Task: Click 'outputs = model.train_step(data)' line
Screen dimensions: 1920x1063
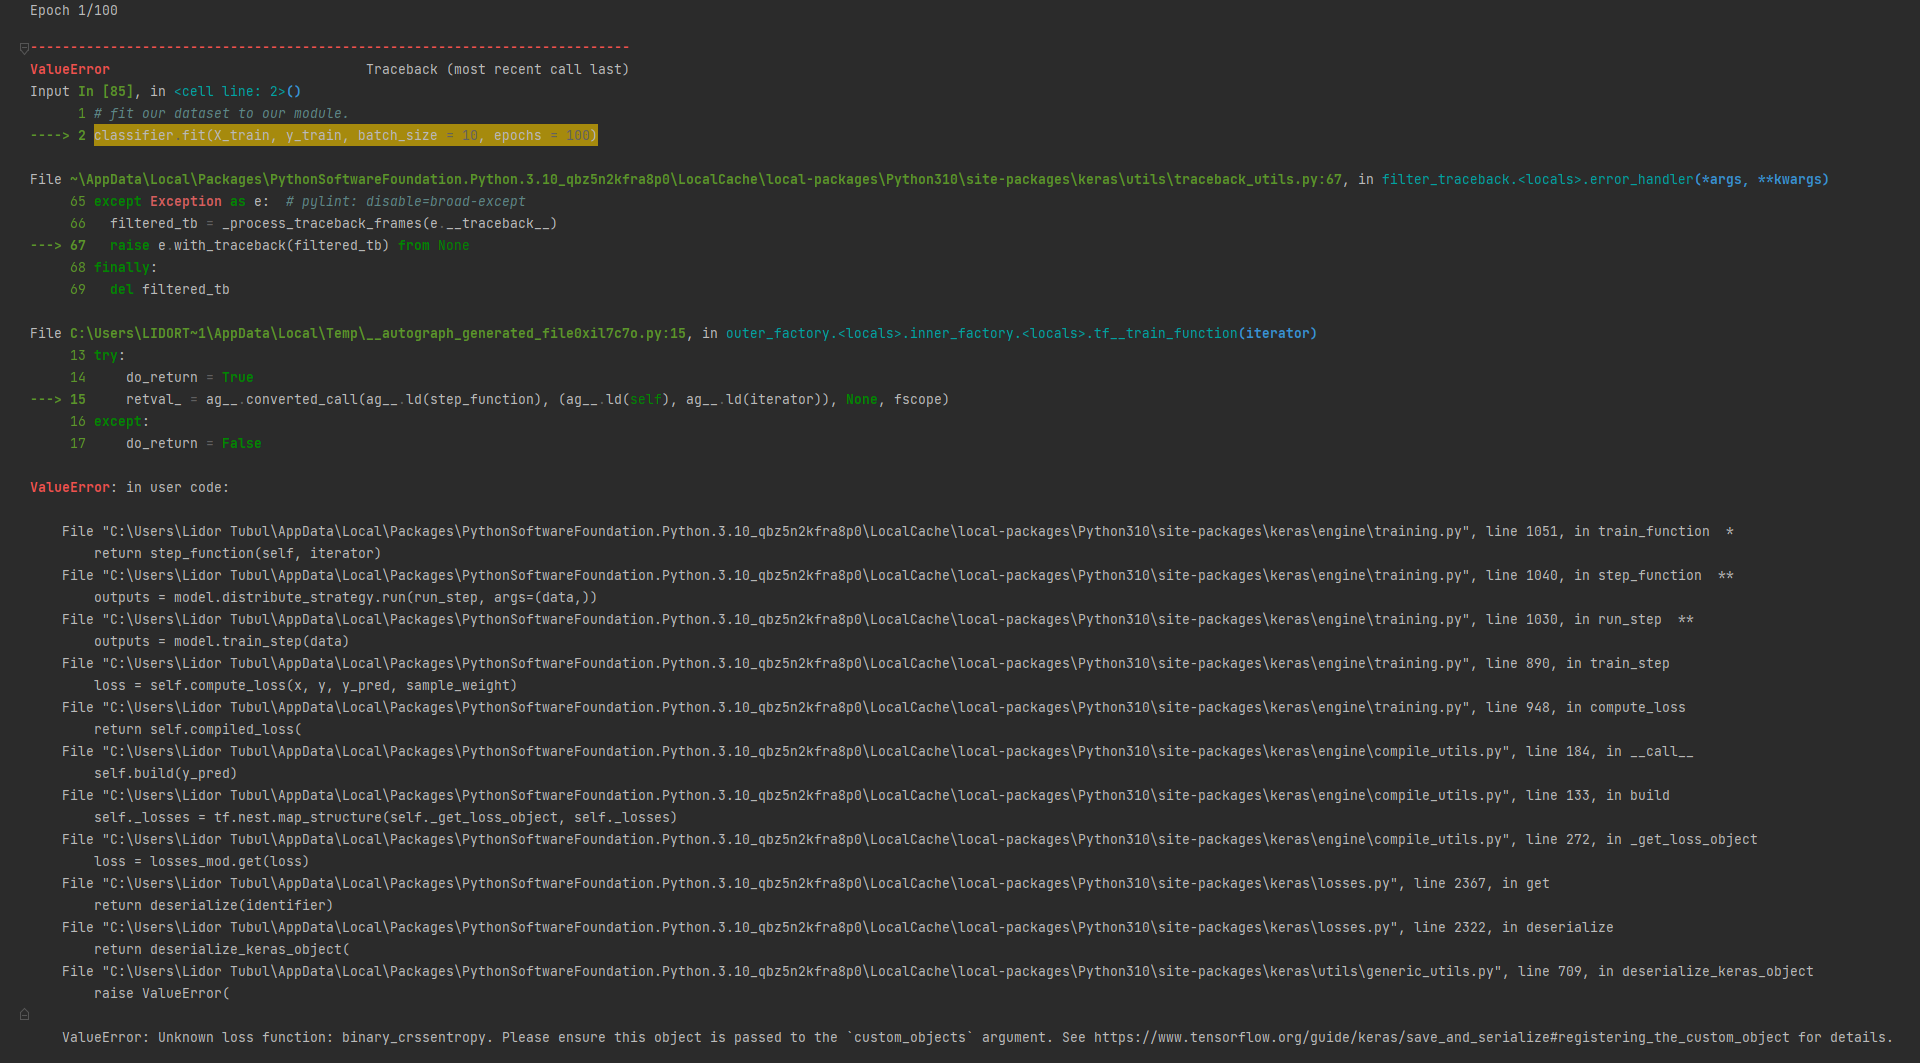Action: pyautogui.click(x=222, y=641)
